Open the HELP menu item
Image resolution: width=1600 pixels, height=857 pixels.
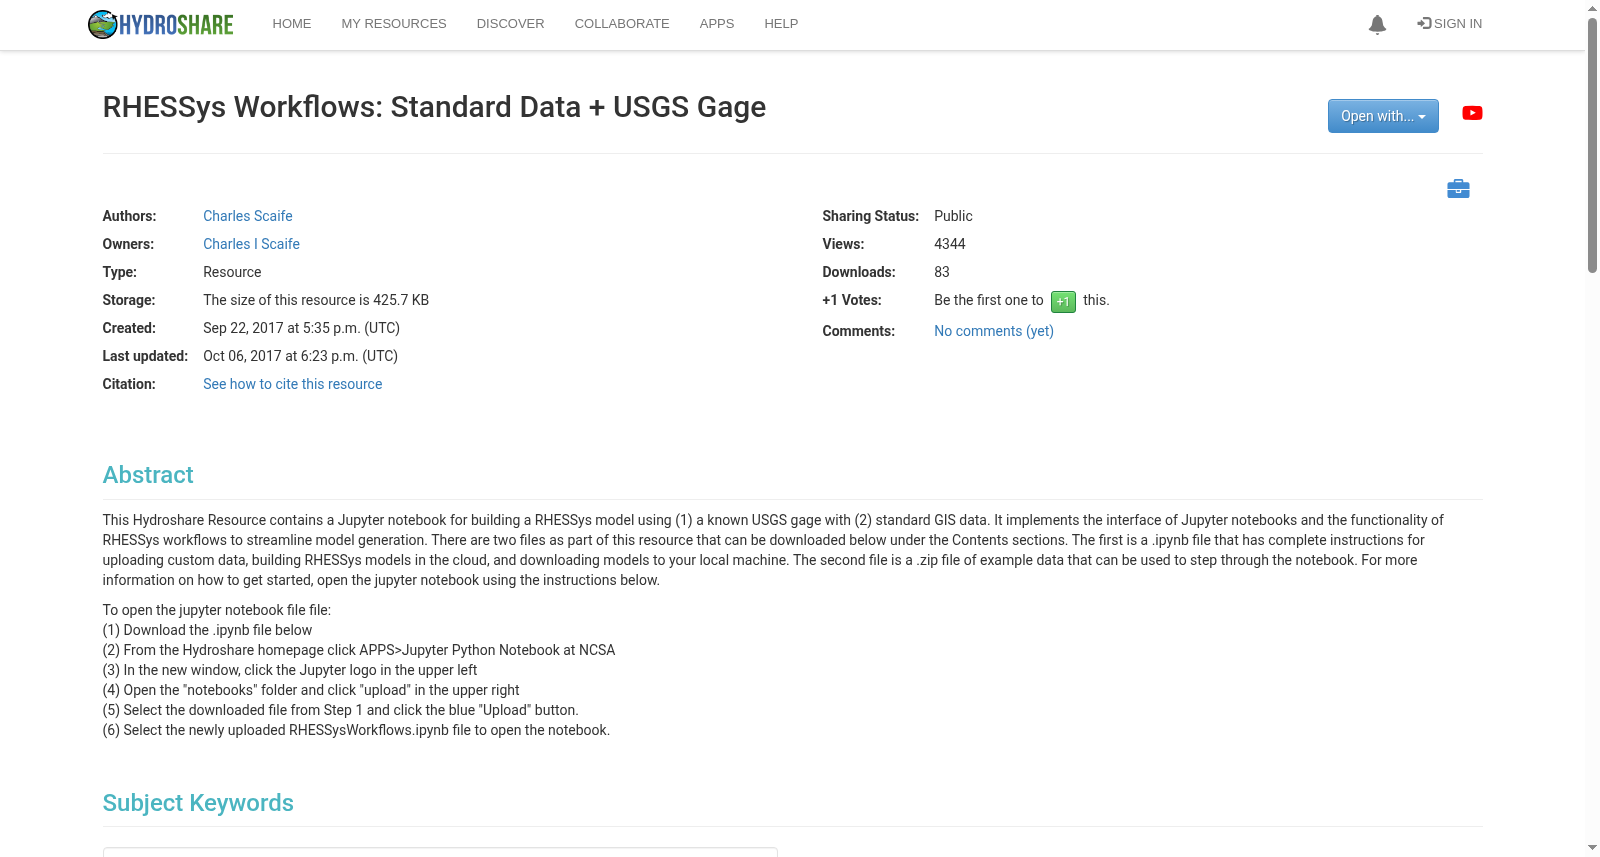tap(781, 24)
